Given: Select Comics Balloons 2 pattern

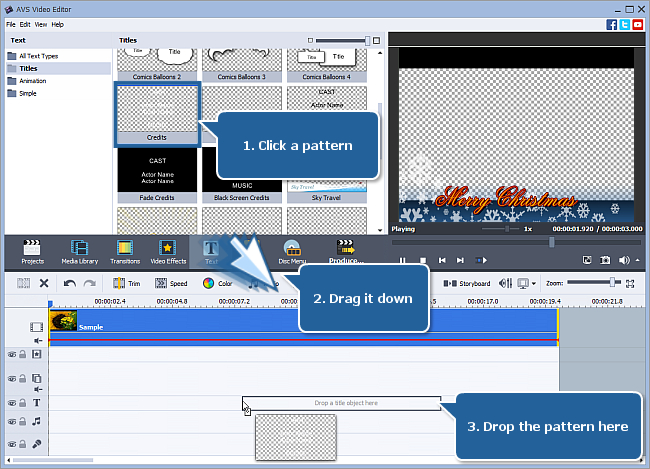Looking at the screenshot, I should (157, 65).
